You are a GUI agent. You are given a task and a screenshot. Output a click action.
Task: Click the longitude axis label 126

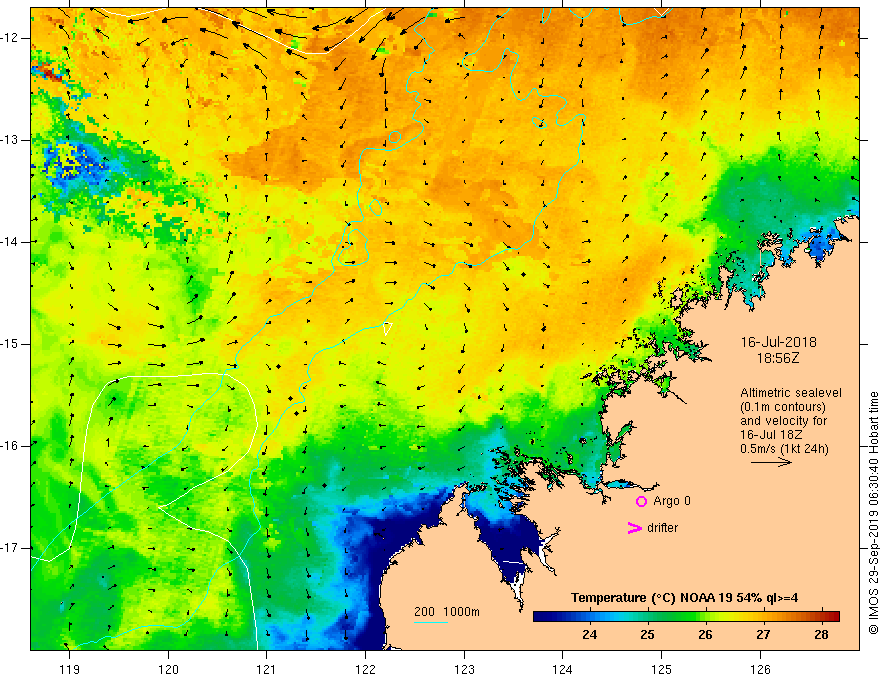pos(760,669)
